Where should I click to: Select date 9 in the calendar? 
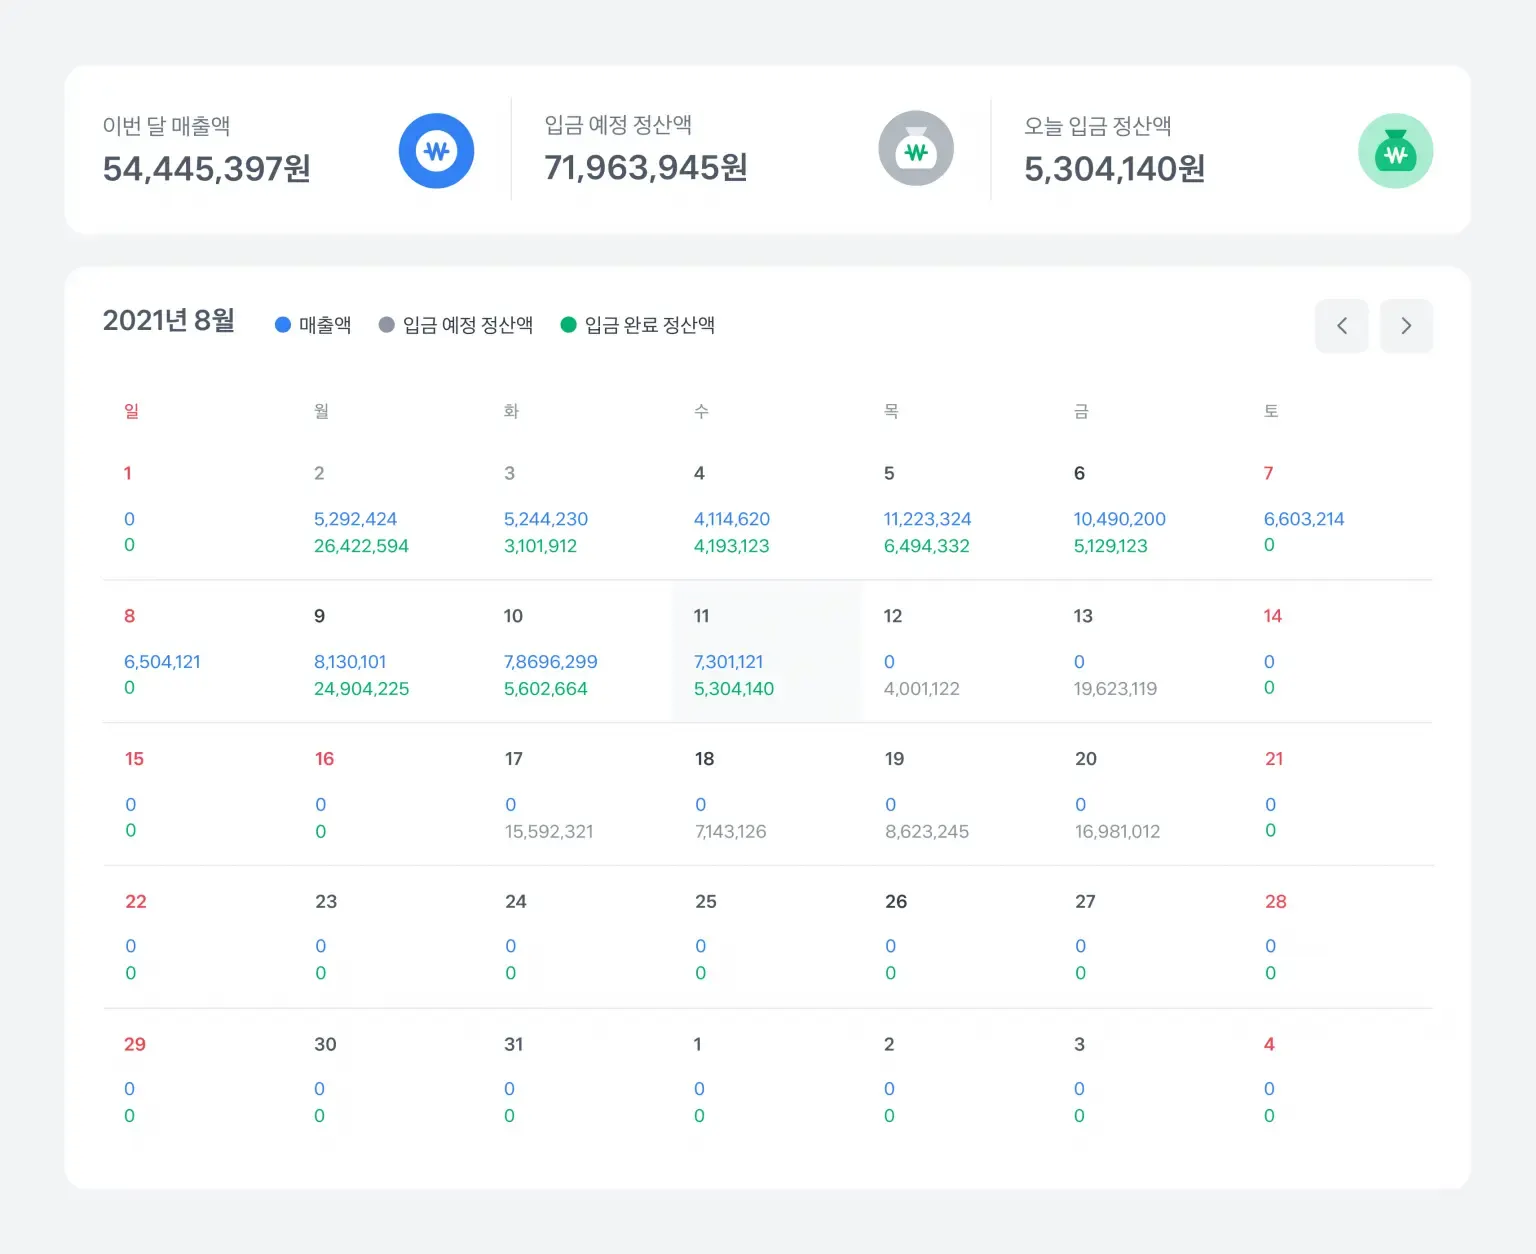click(319, 616)
